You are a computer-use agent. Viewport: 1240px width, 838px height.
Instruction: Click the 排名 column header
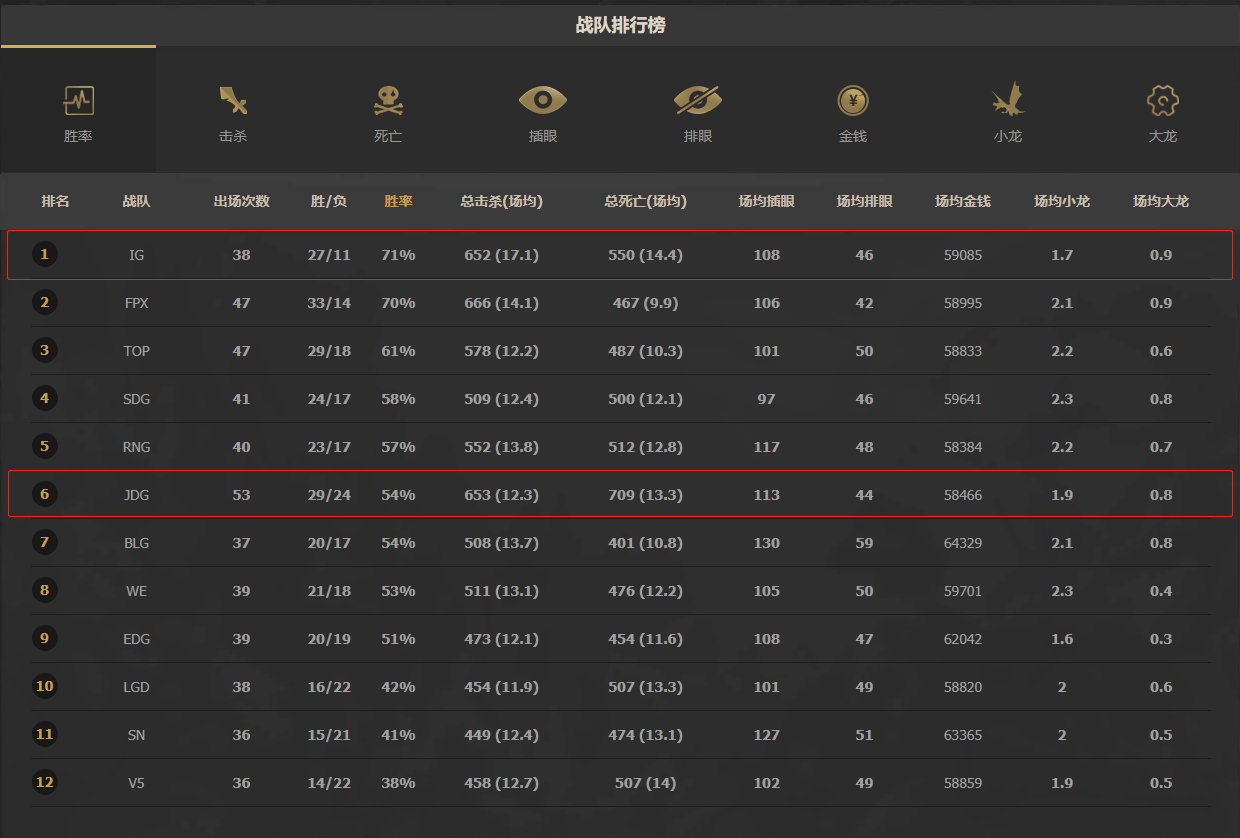coord(56,201)
